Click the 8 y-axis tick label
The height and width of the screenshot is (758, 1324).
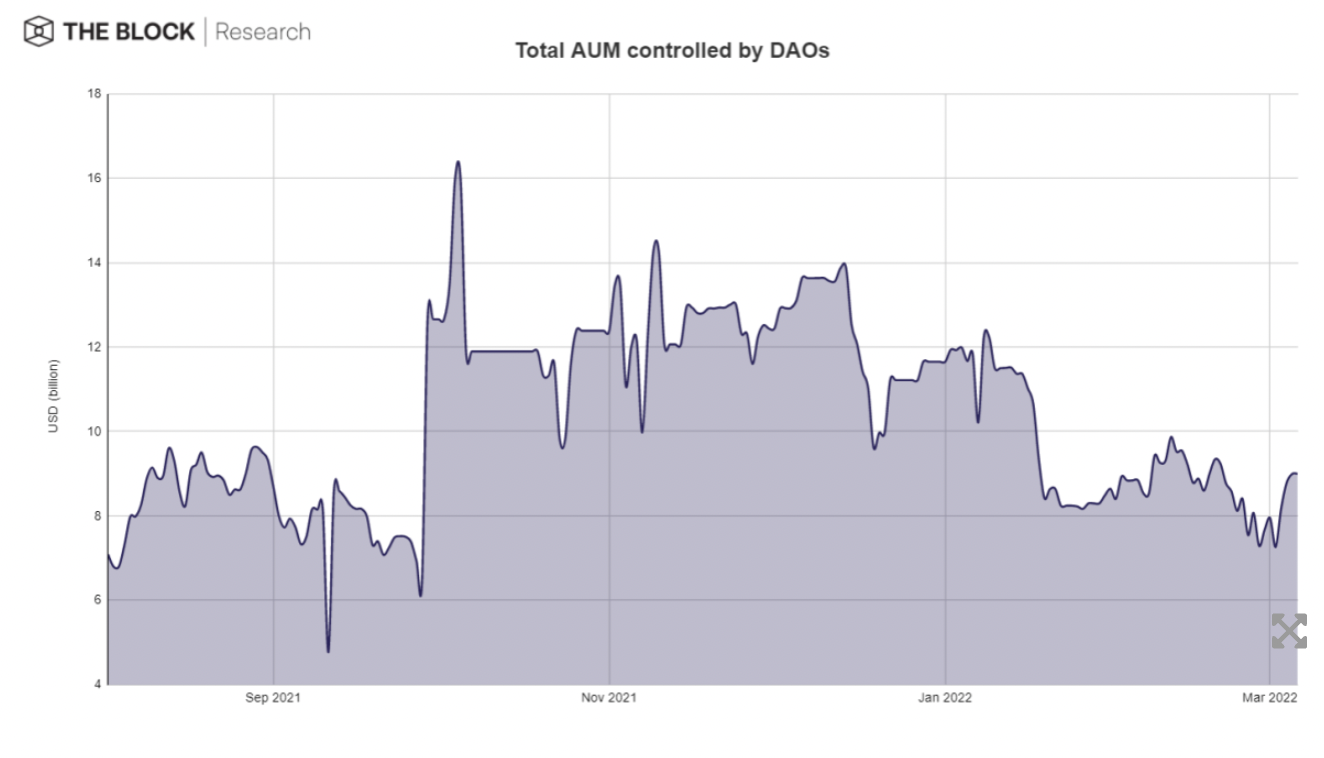tap(96, 516)
